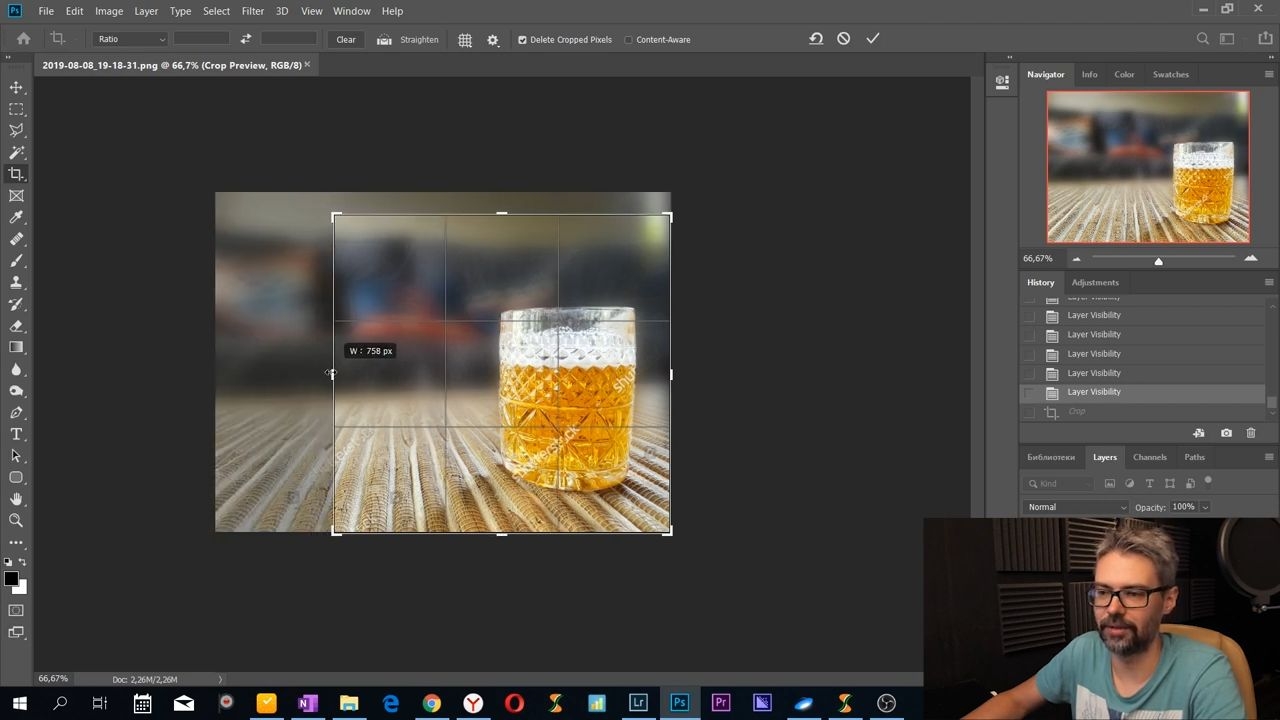Open the layer Kind filter dropdown
Screen dimensions: 1280x720
(x=1061, y=484)
